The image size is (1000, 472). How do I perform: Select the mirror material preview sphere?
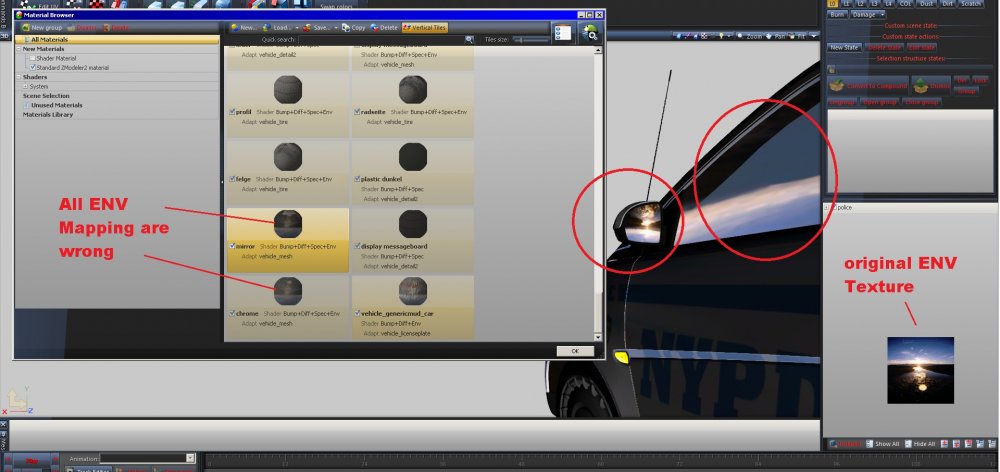click(x=288, y=225)
